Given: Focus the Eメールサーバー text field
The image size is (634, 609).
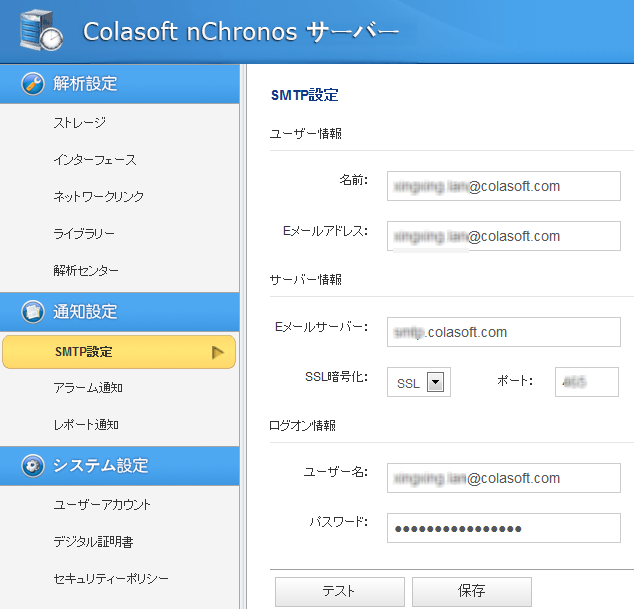Looking at the screenshot, I should click(x=503, y=332).
